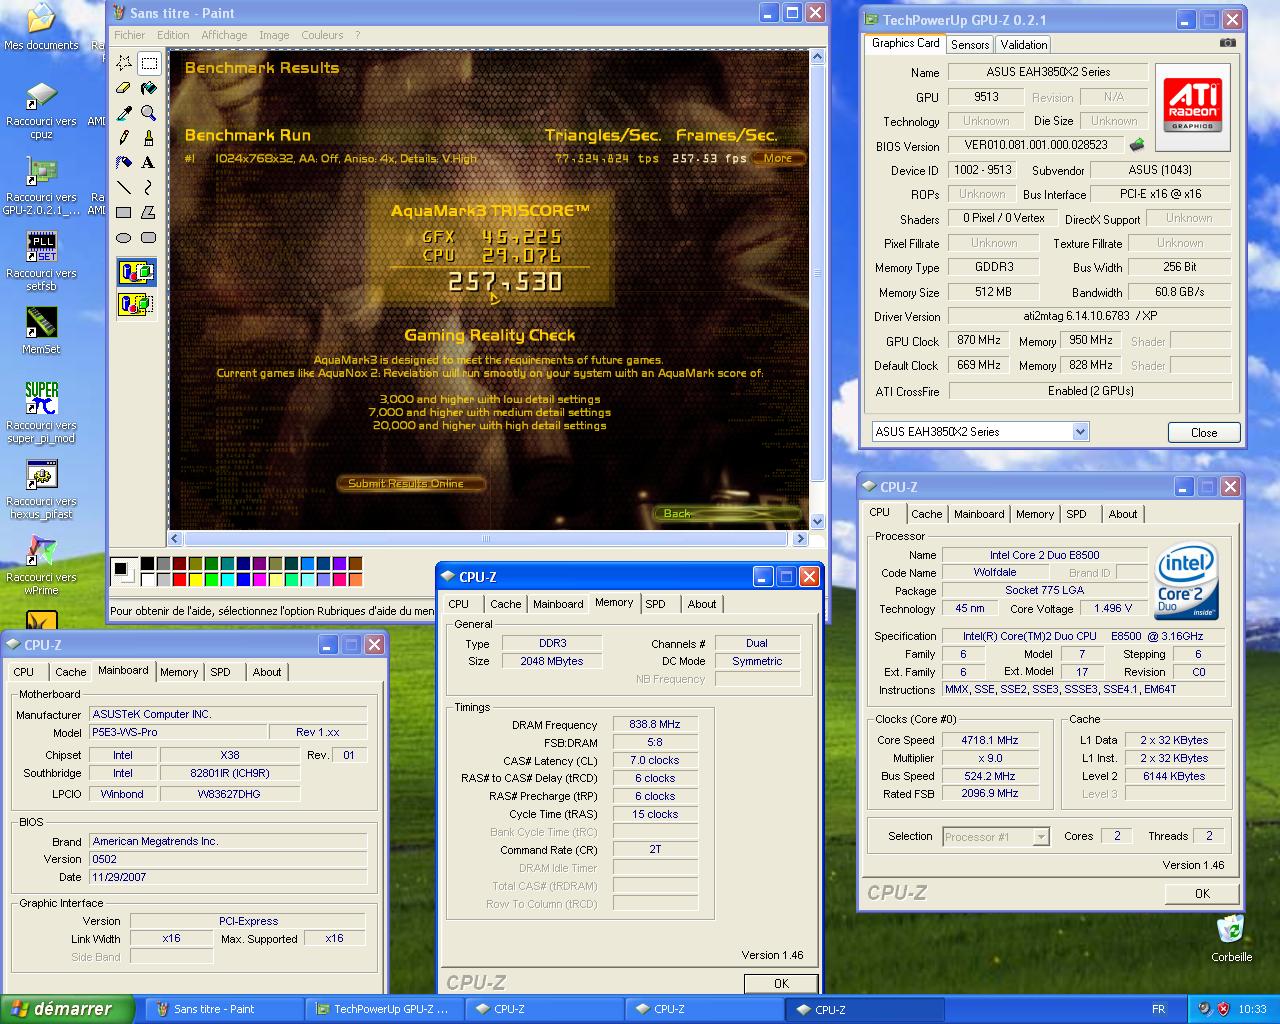Image resolution: width=1280 pixels, height=1024 pixels.
Task: Switch to TechPowerUp GPU-Z taskbar item
Action: point(384,1009)
